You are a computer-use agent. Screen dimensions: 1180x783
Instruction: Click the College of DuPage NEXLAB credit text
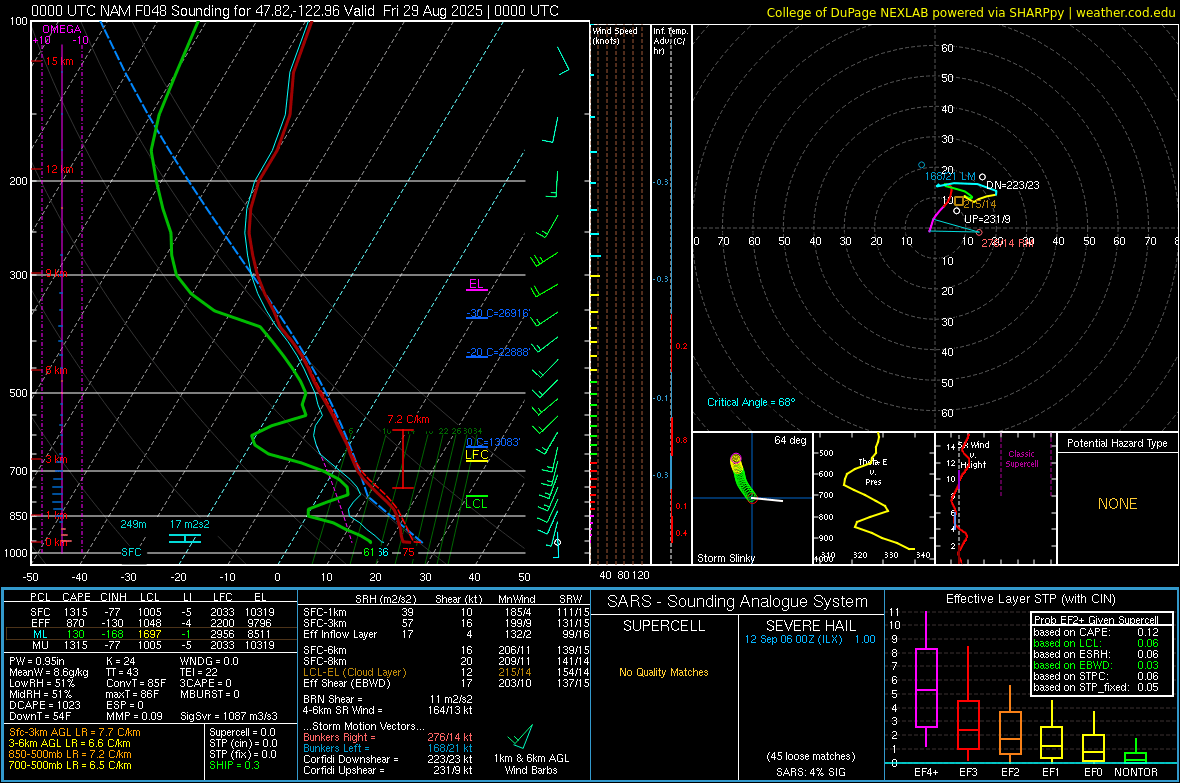pos(971,12)
